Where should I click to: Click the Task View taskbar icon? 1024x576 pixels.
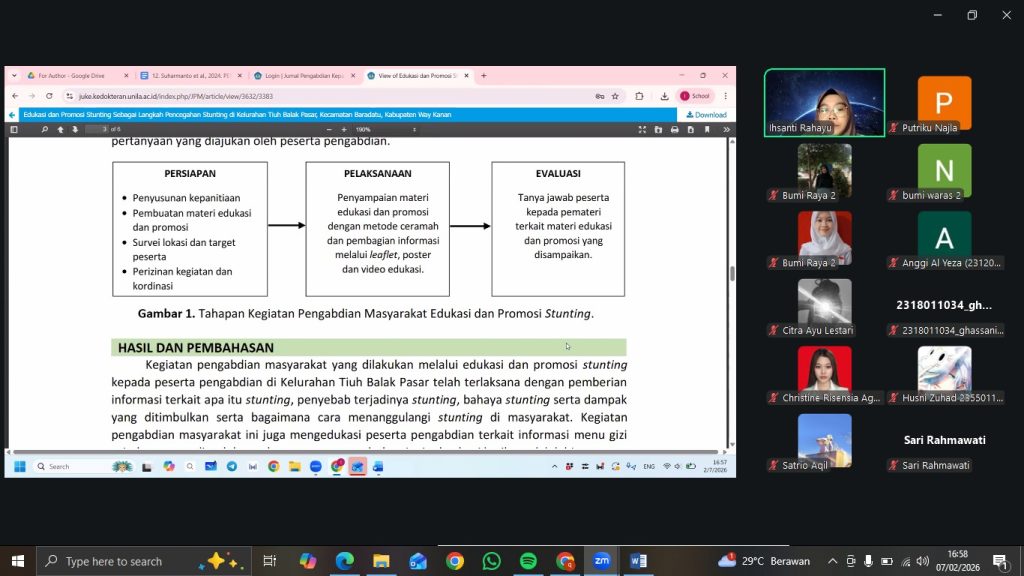click(x=269, y=561)
